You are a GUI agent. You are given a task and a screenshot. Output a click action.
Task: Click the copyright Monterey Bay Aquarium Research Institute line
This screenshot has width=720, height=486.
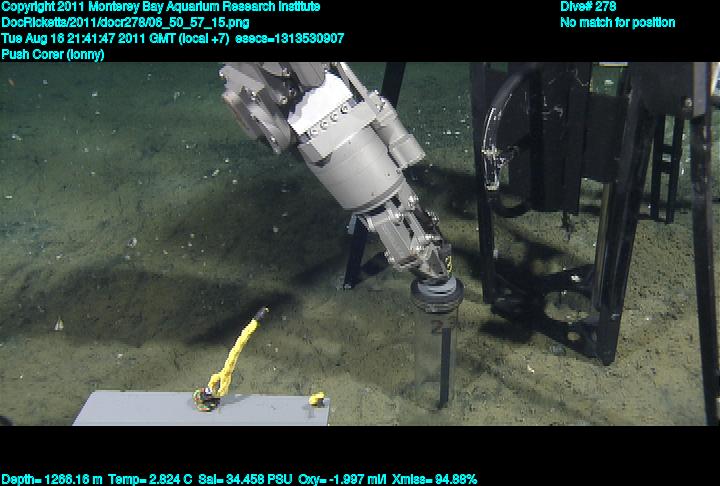[161, 7]
